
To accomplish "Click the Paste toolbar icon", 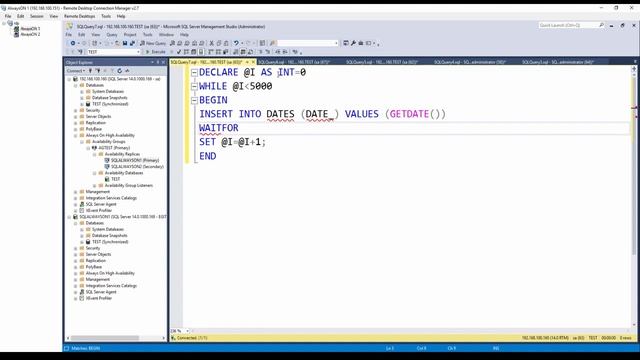I will point(226,43).
